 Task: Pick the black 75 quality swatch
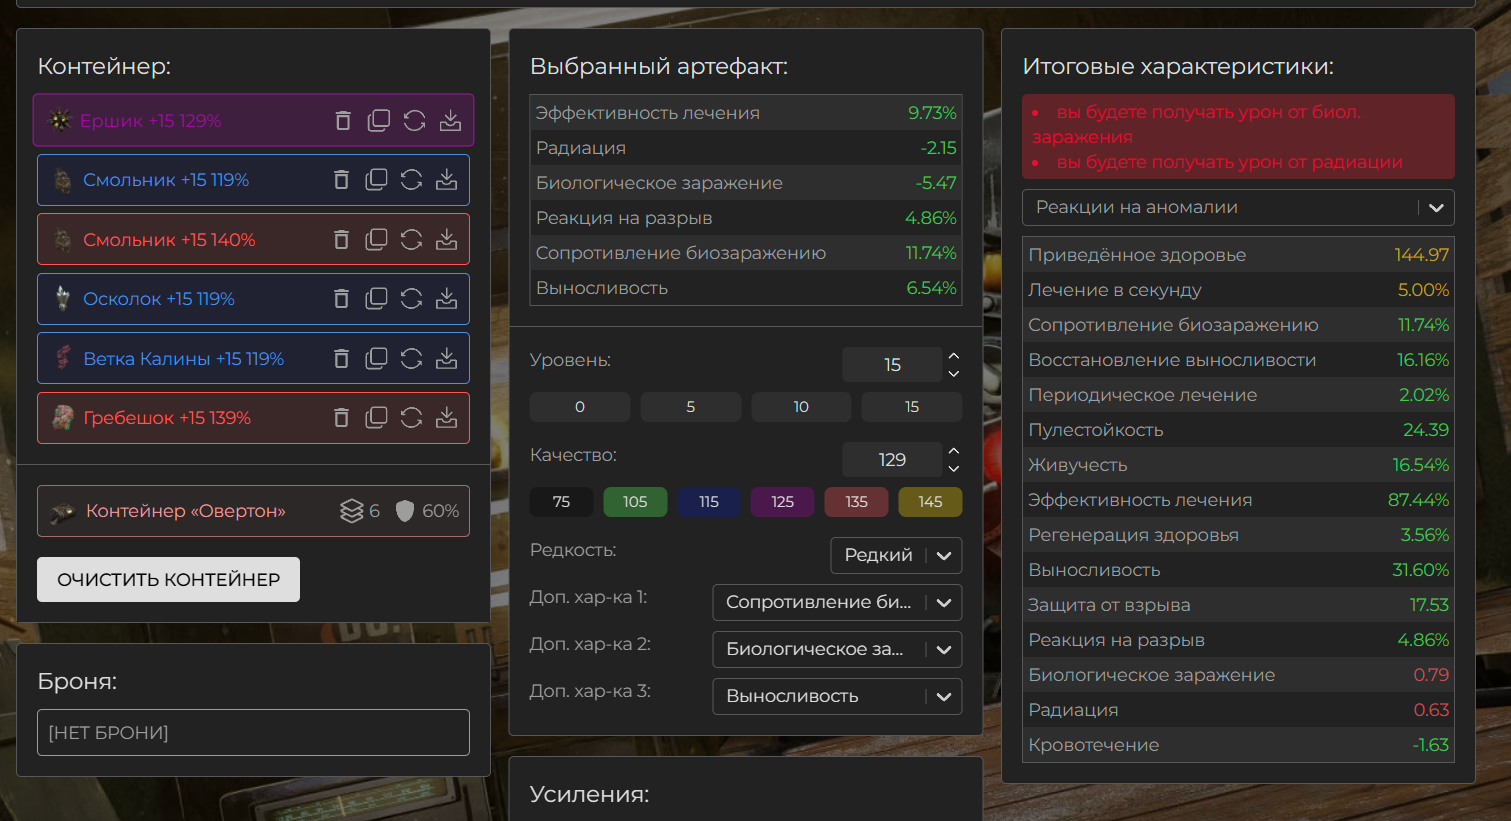(561, 502)
